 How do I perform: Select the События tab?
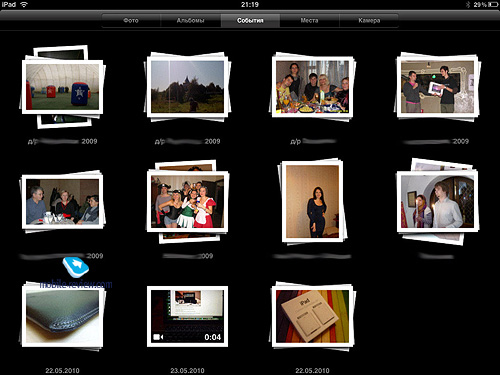click(x=250, y=20)
